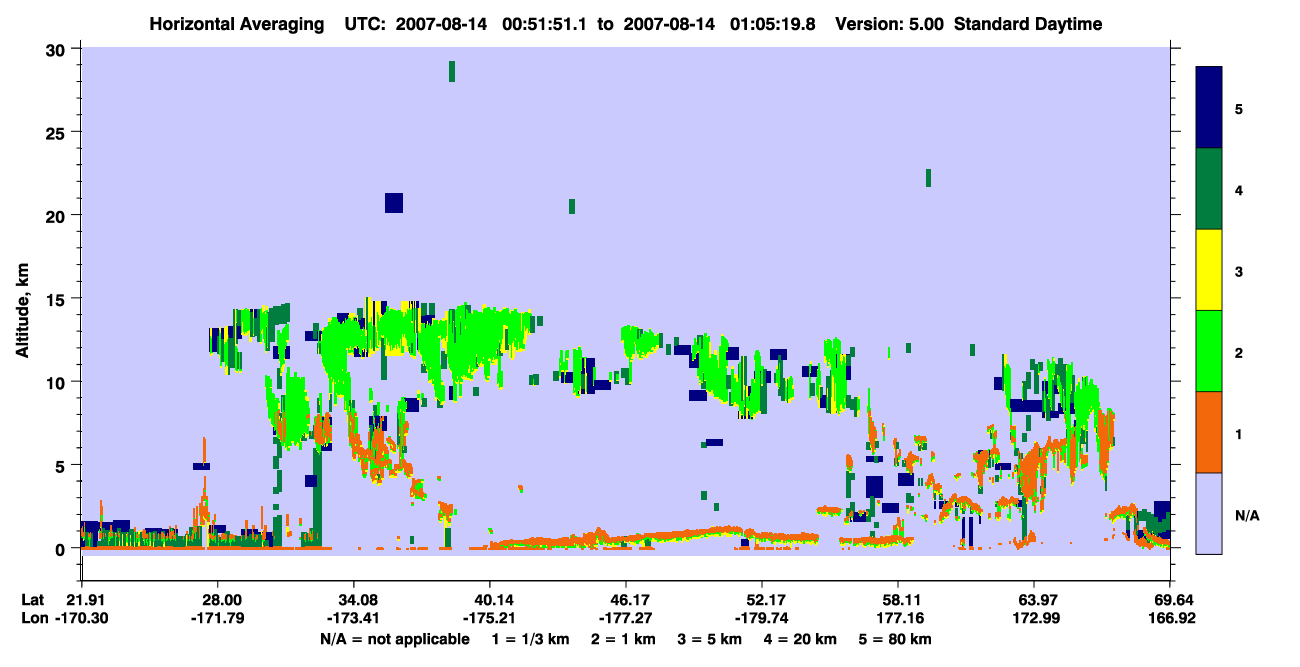Screen dimensions: 1300x667
Task: Click the latitude value 34.08
Action: 353,600
